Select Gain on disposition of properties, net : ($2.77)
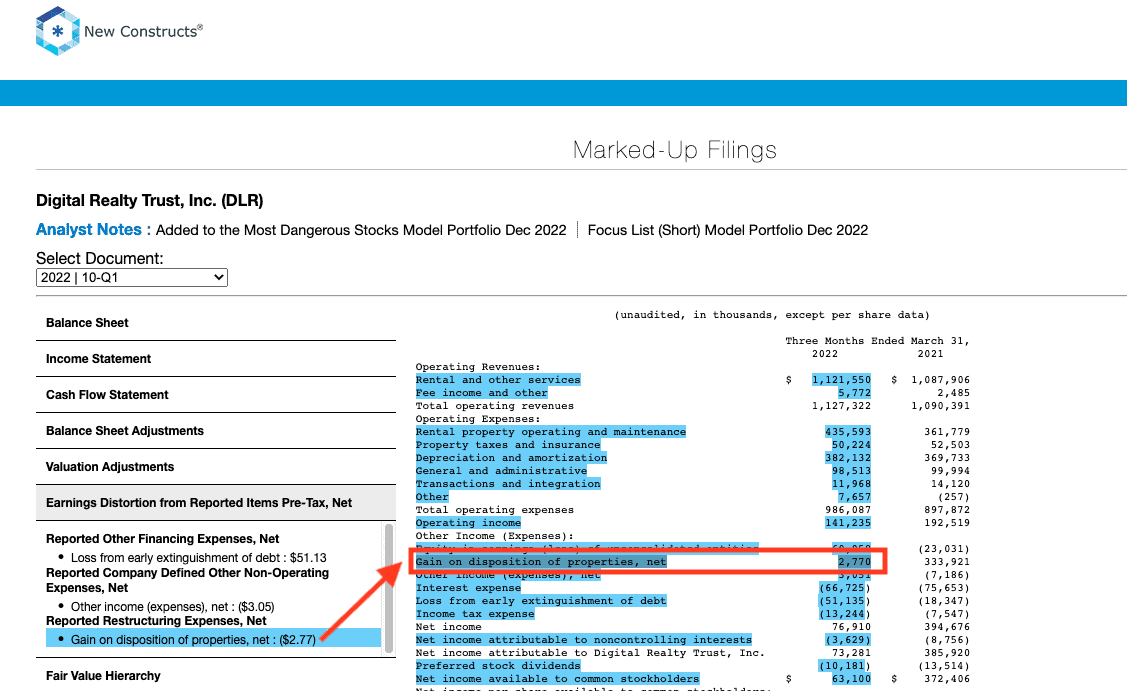Viewport: 1127px width, 691px height. pos(213,639)
